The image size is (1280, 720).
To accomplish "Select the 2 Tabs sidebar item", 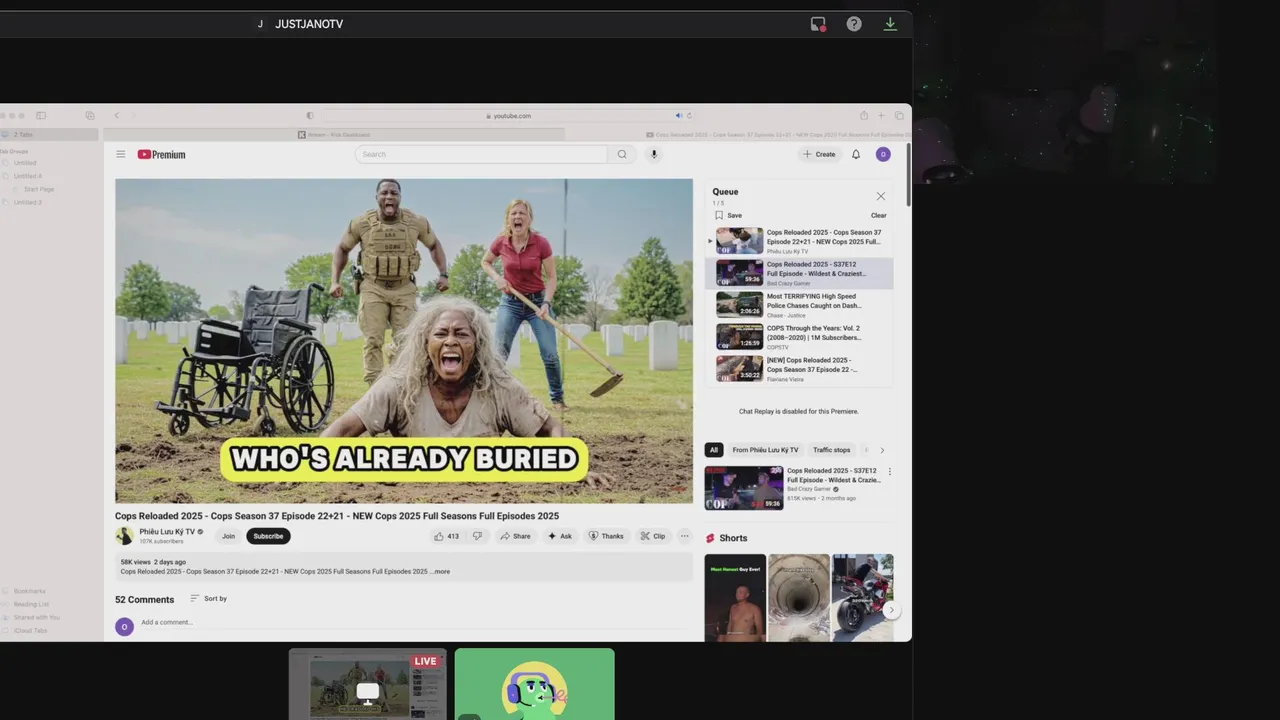I will point(49,134).
